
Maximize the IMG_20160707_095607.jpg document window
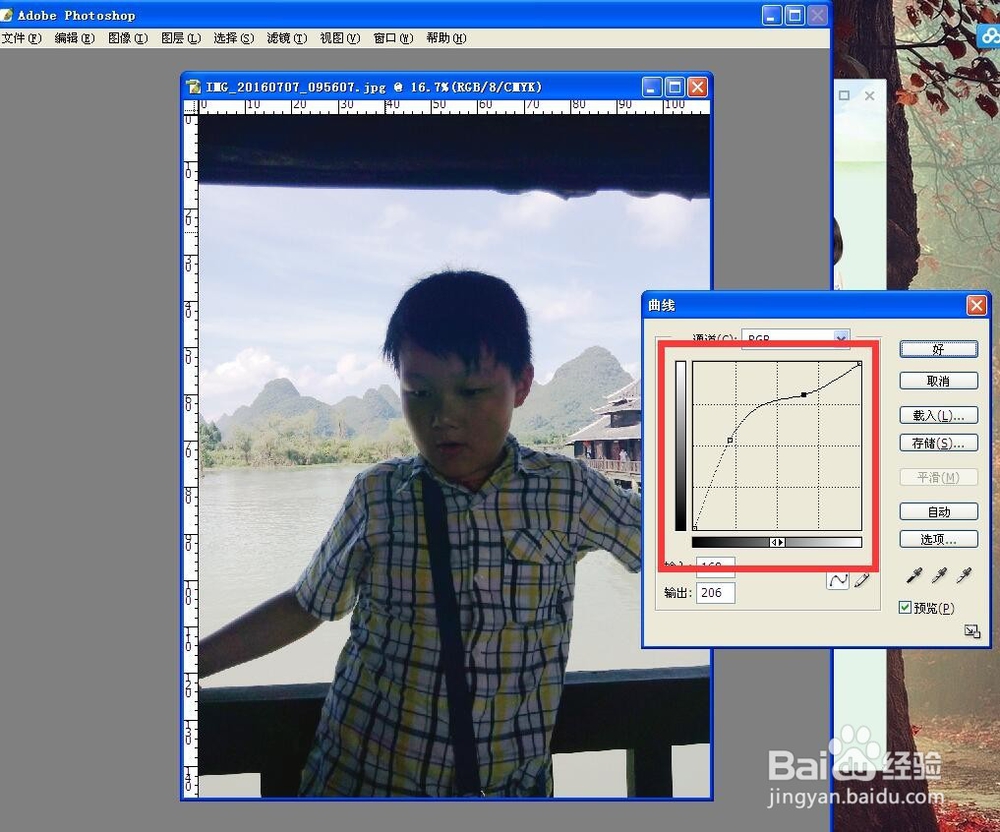pyautogui.click(x=675, y=87)
